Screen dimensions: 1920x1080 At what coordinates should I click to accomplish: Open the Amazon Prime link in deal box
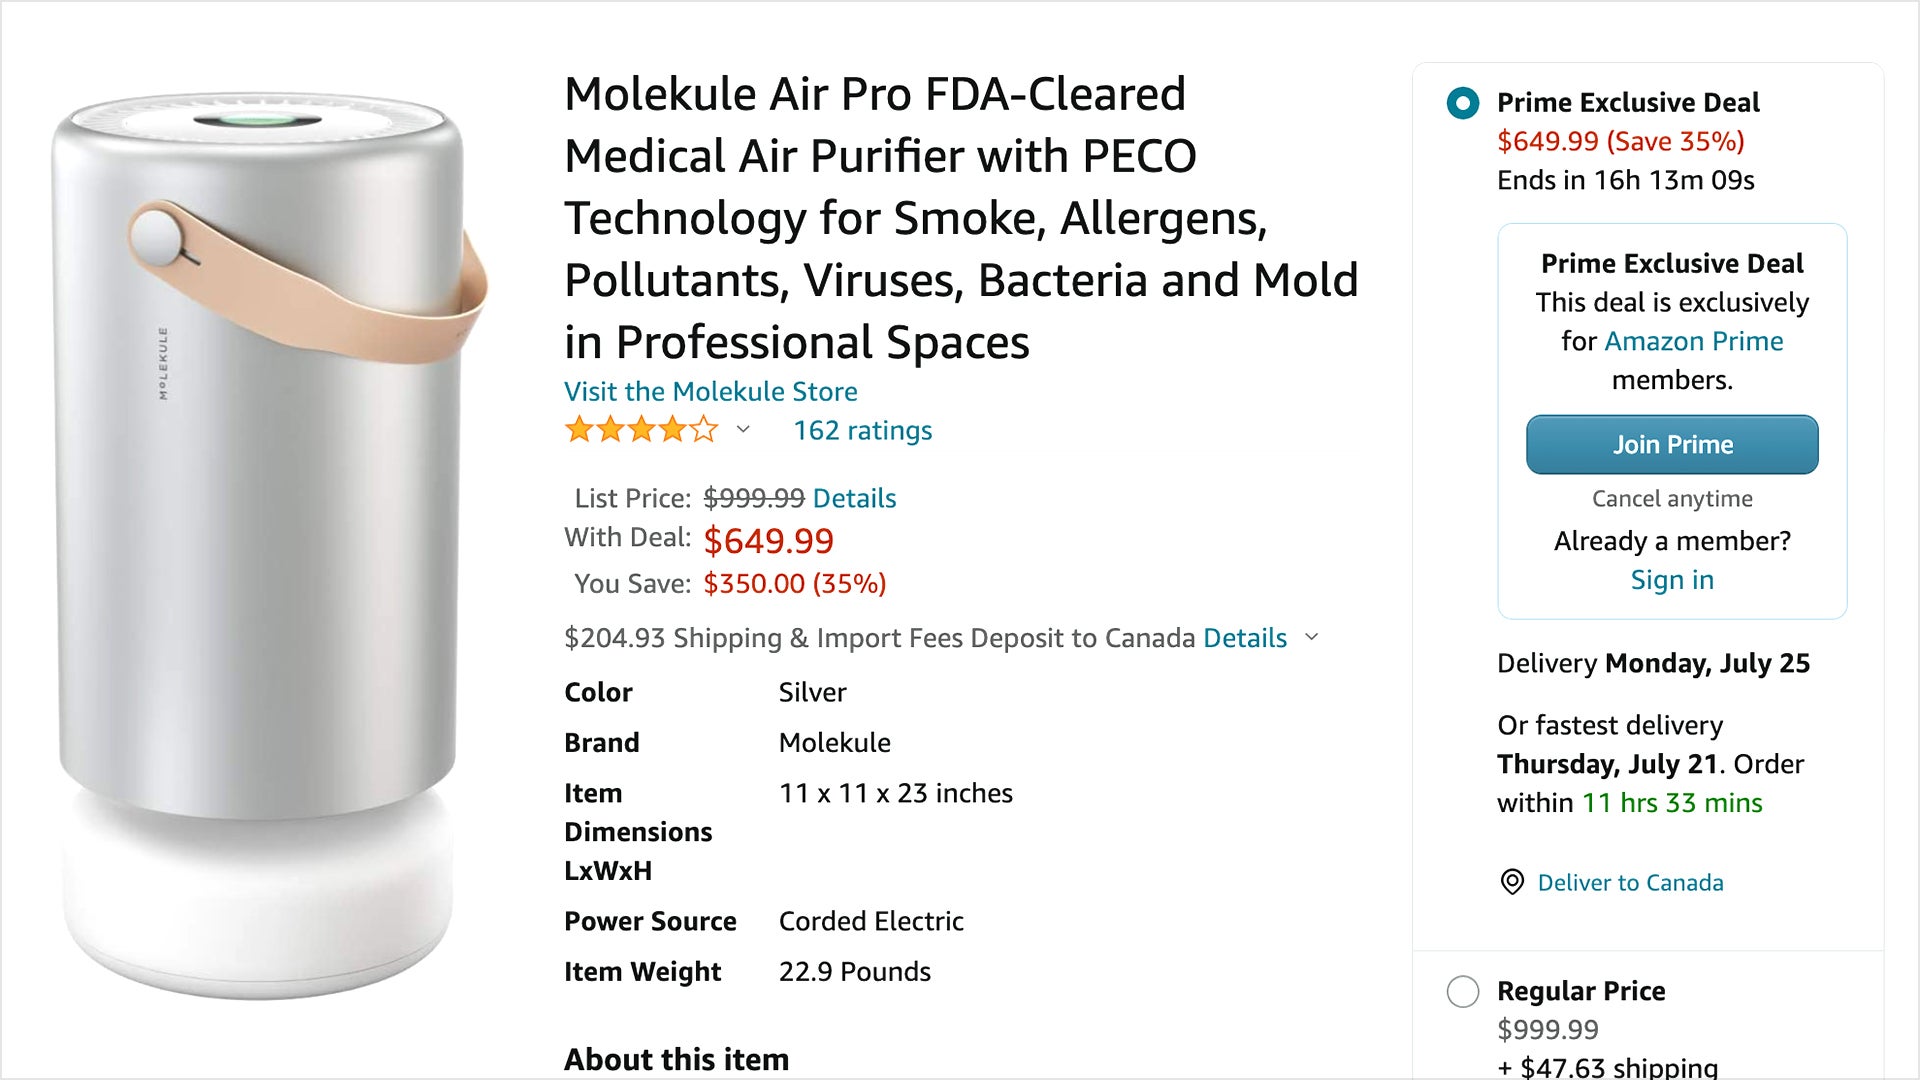pos(1694,341)
